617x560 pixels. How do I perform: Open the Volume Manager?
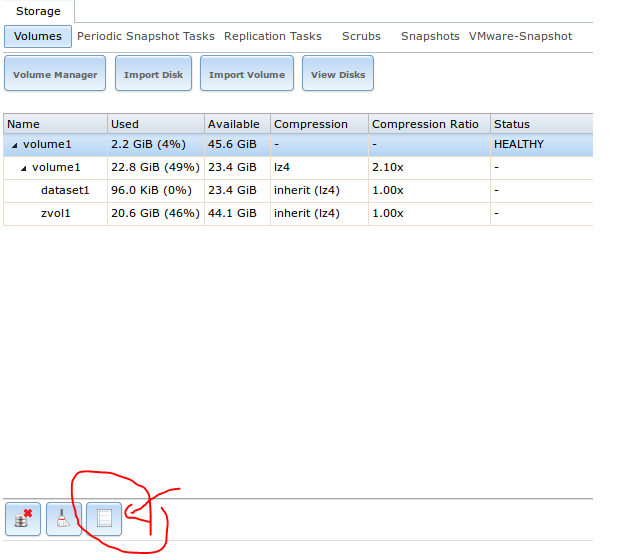(55, 75)
